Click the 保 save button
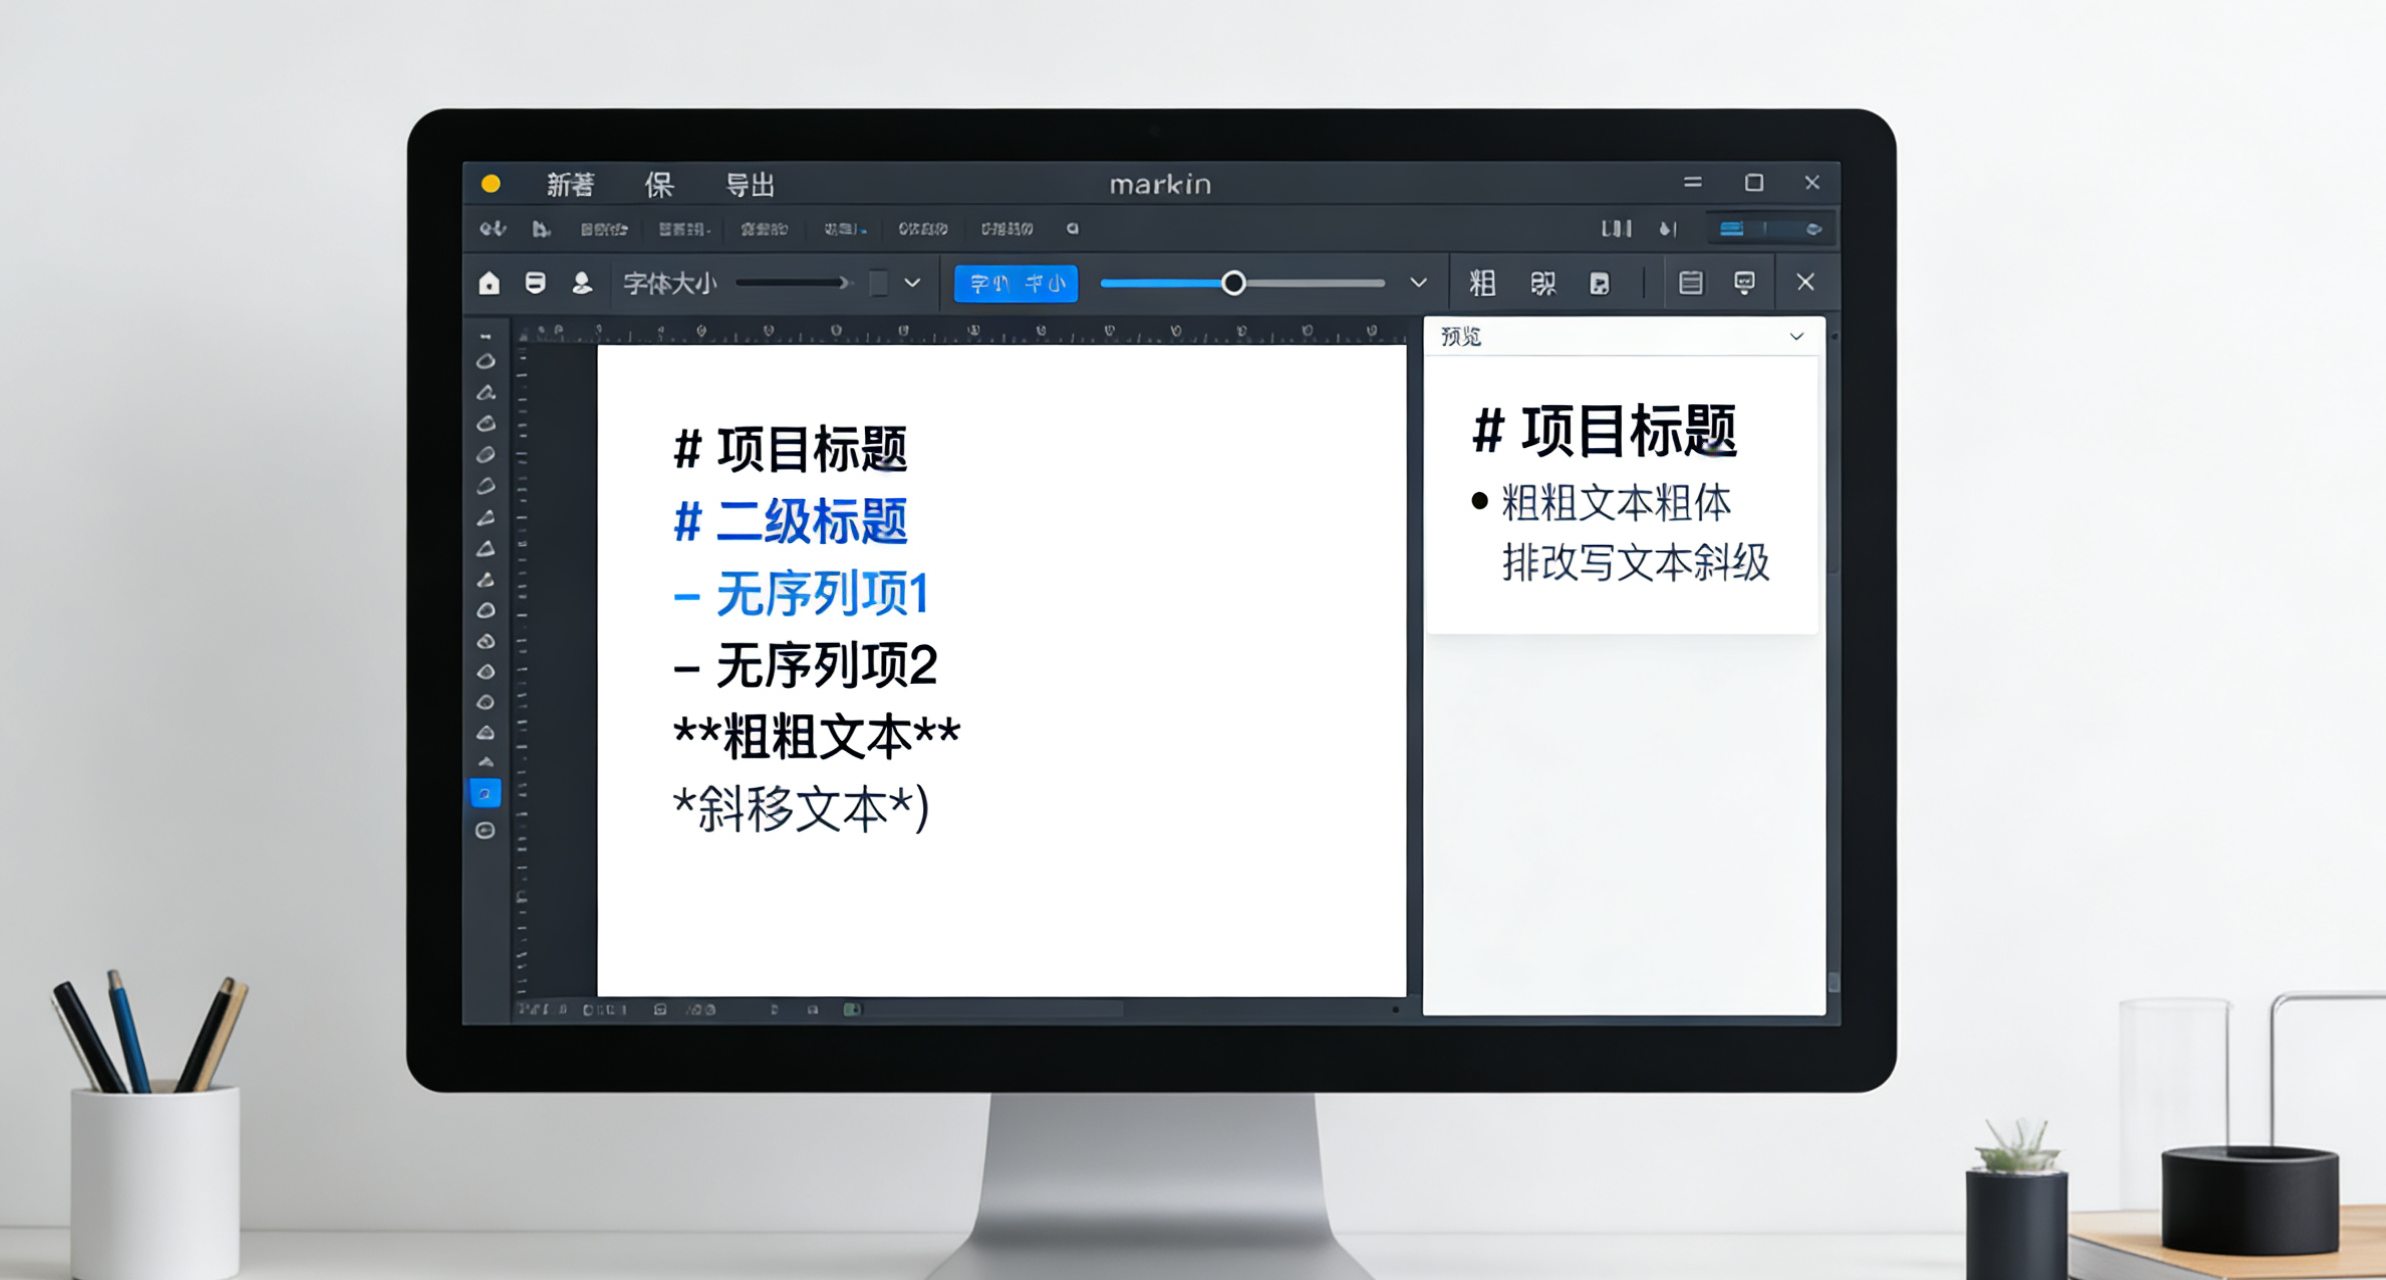The image size is (2386, 1280). pos(659,183)
